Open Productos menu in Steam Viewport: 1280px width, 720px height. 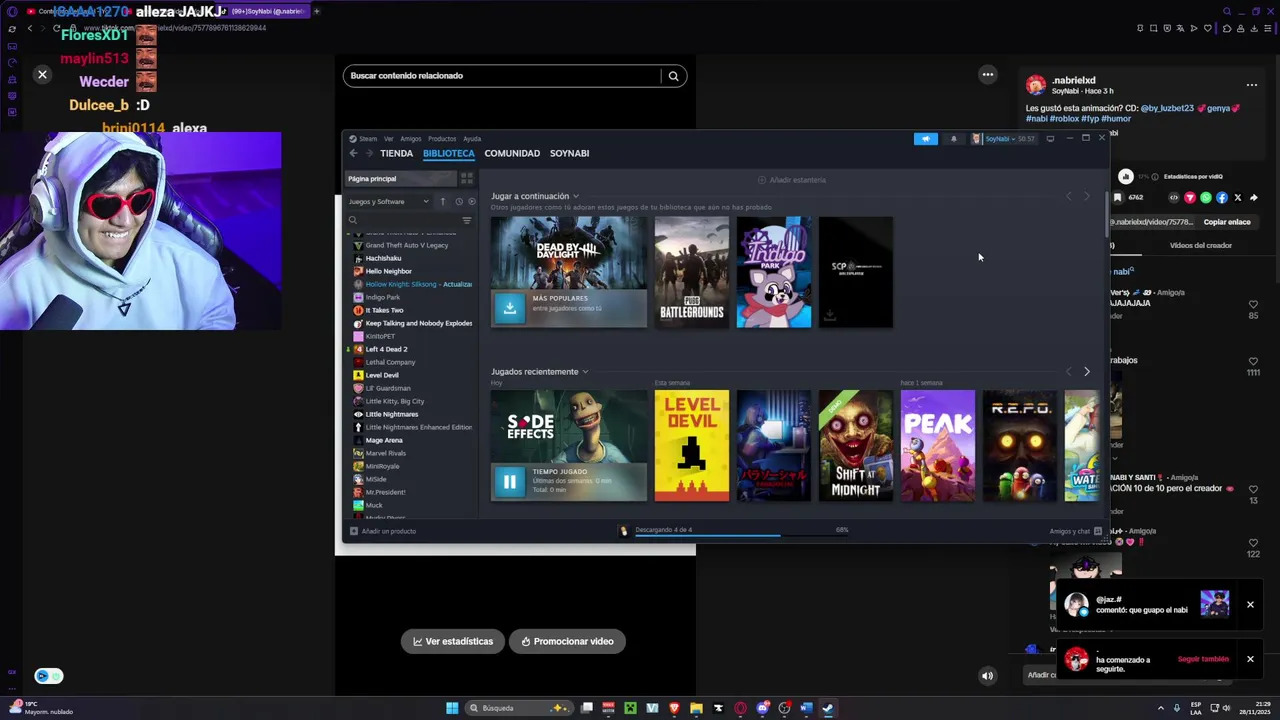pos(442,139)
